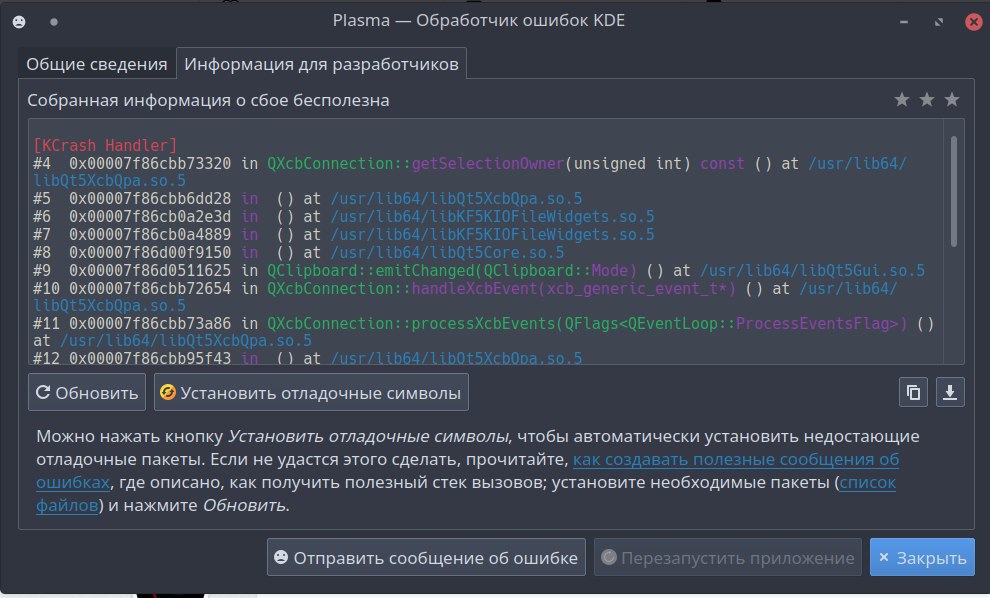This screenshot has height=598, width=990.
Task: Select Информация для разработчиков tab
Action: 321,64
